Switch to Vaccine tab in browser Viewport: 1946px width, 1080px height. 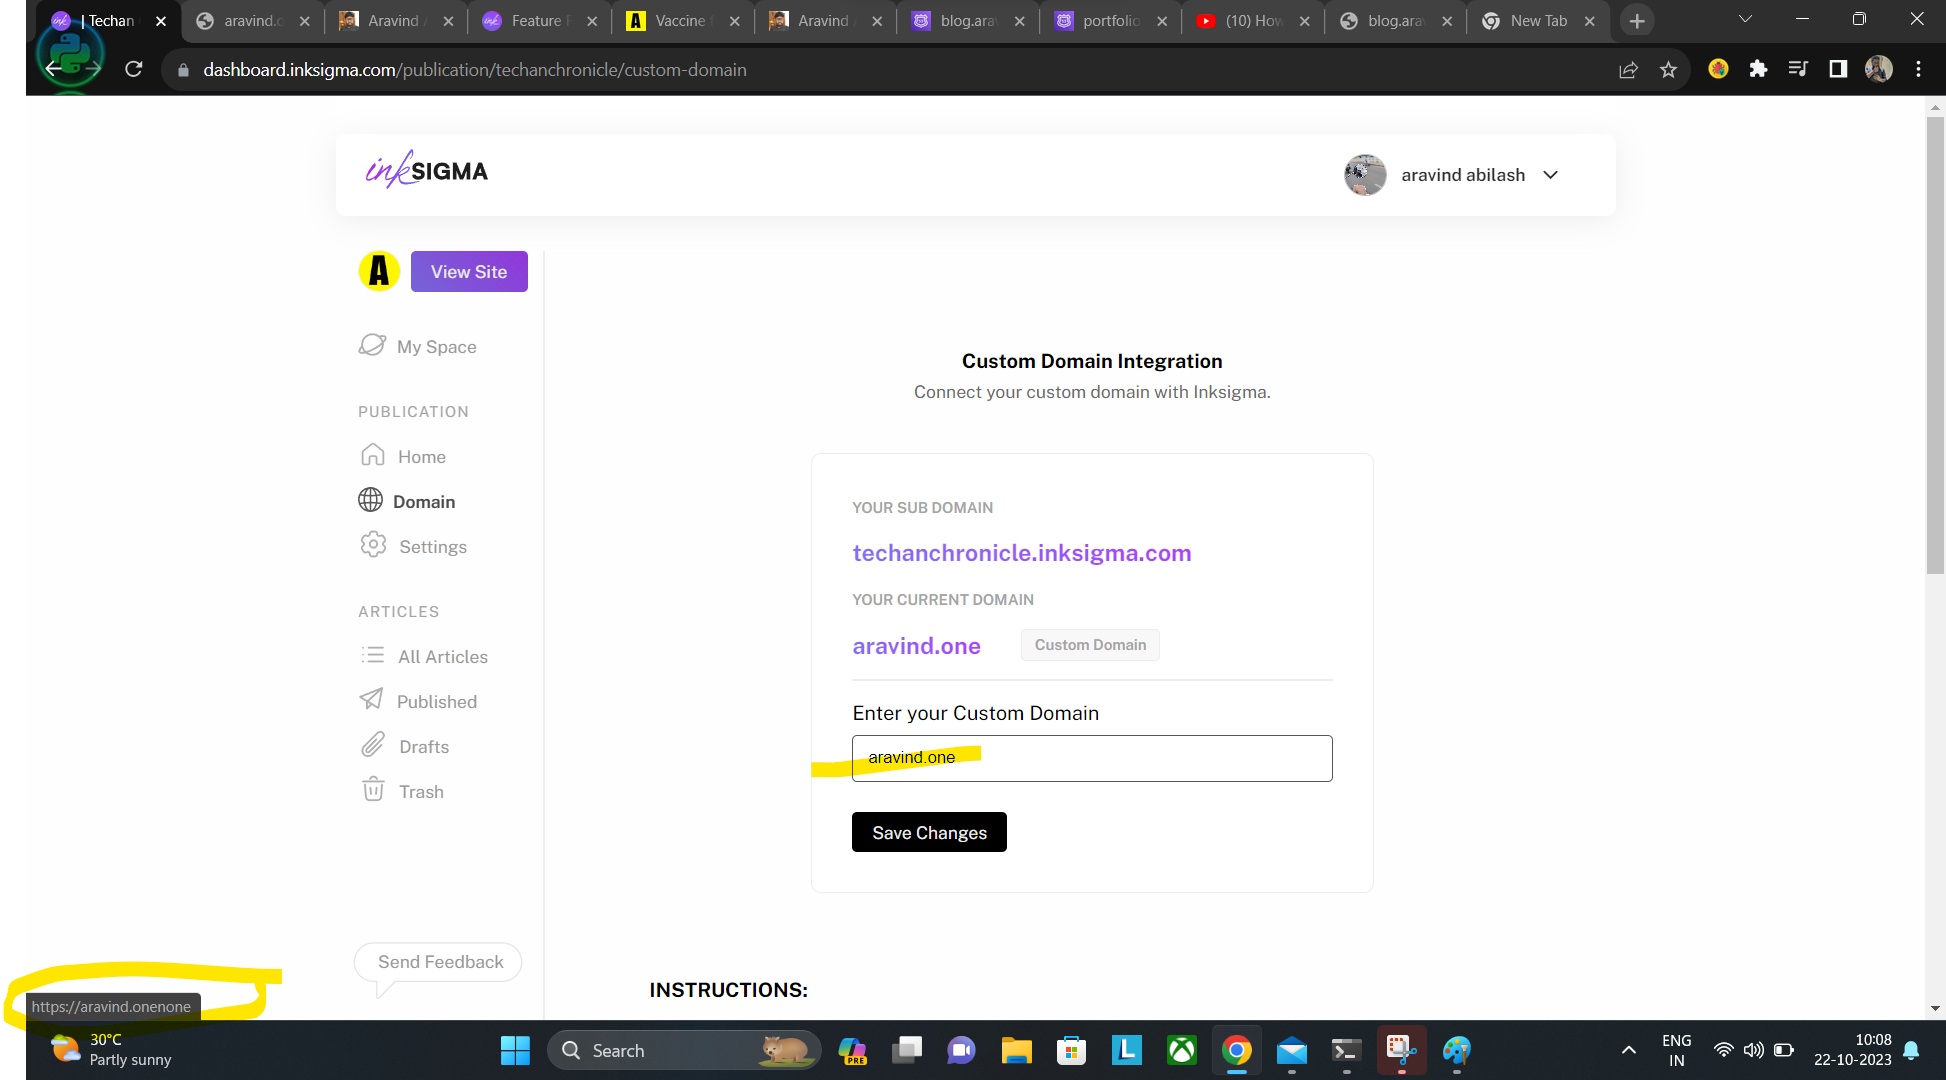tap(681, 21)
